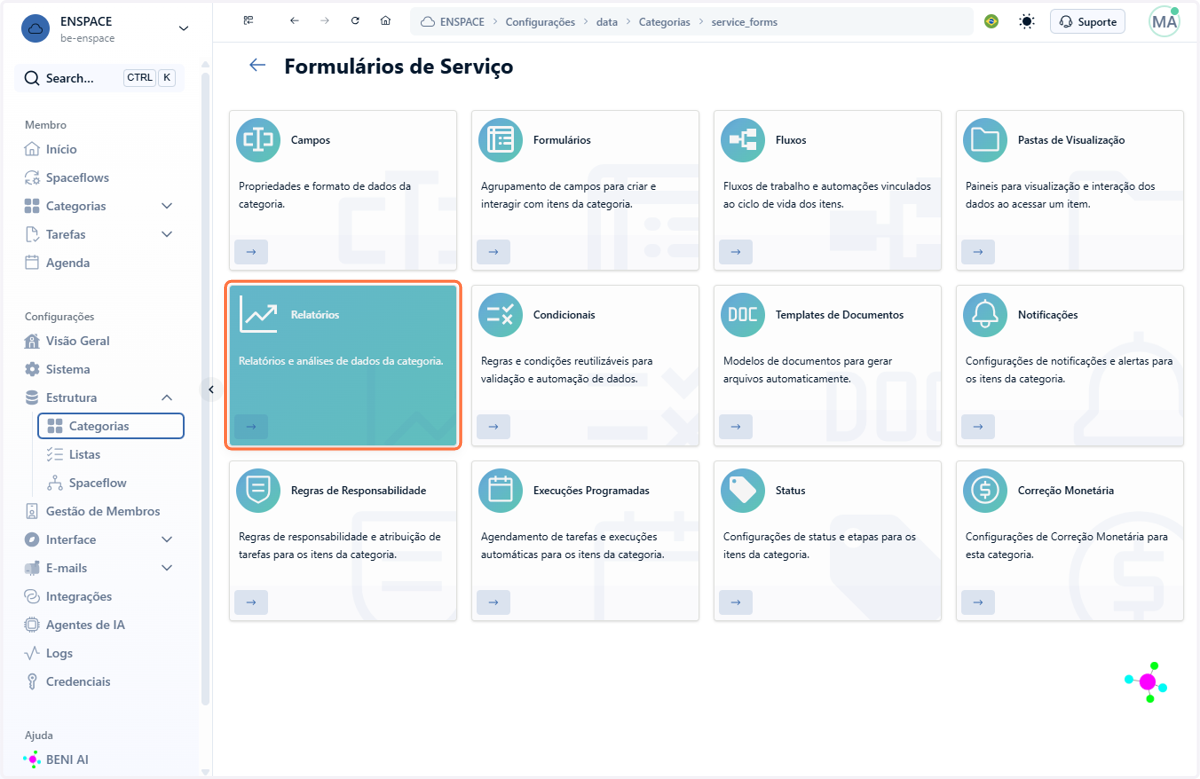Toggle the light/dark theme sun icon
Viewport: 1200px width, 779px height.
(1027, 21)
